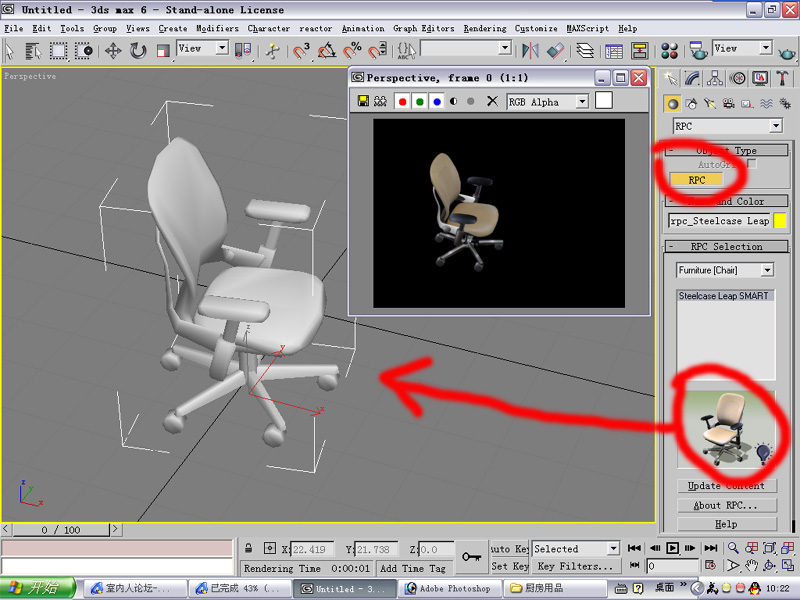Click the Align tool
Viewport: 800px width, 600px height.
(x=555, y=51)
